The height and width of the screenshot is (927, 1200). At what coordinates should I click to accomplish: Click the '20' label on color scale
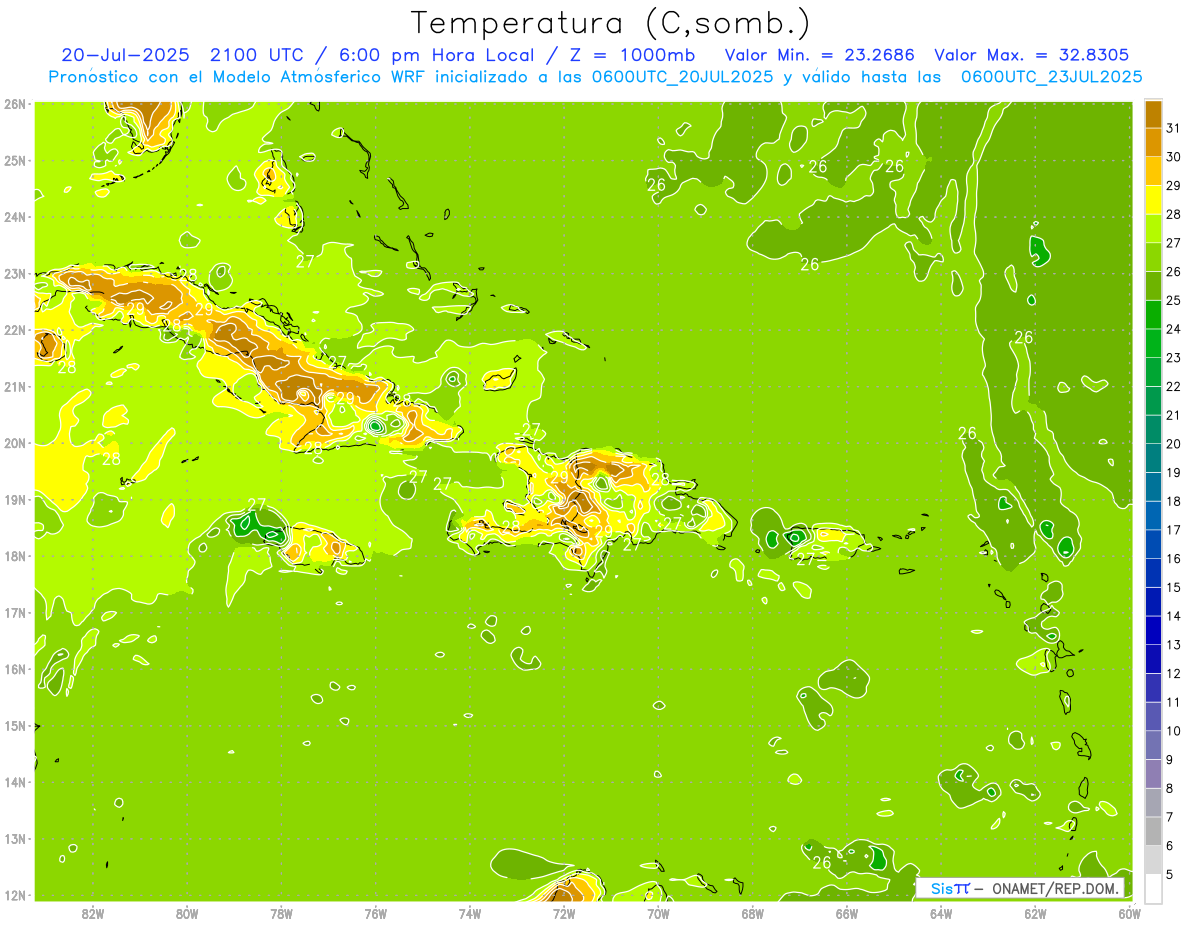click(1173, 444)
